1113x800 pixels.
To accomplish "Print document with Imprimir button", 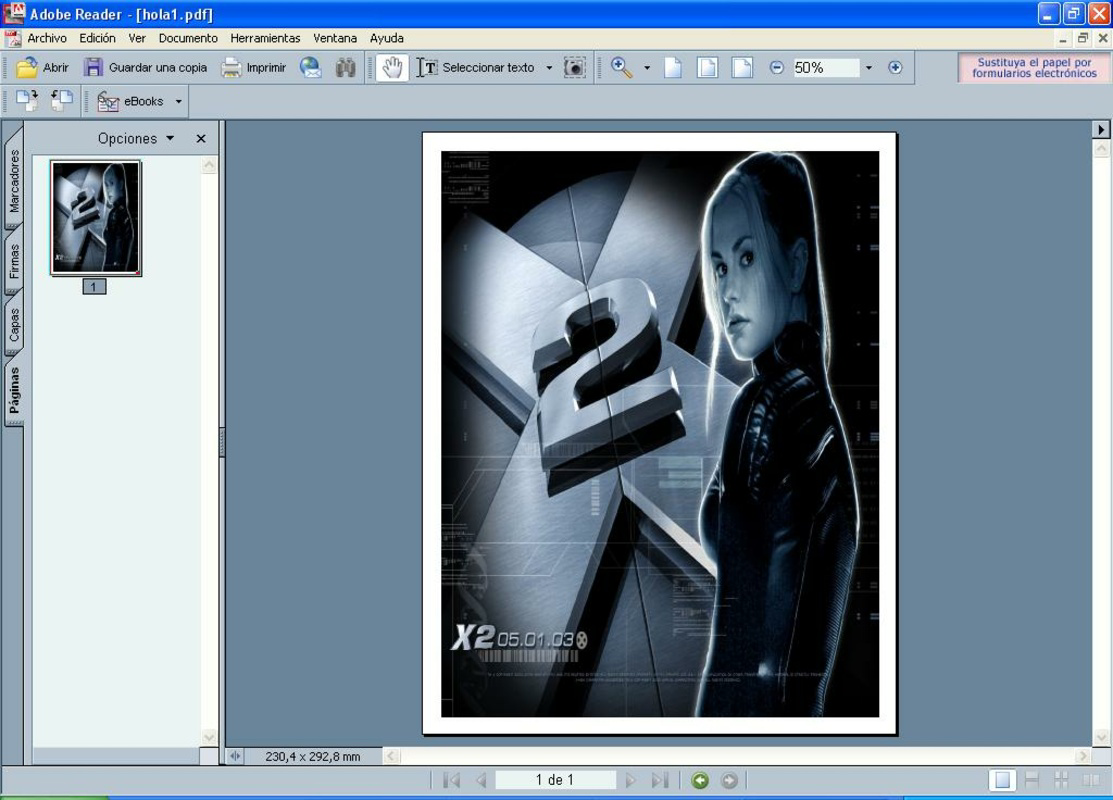I will [253, 67].
